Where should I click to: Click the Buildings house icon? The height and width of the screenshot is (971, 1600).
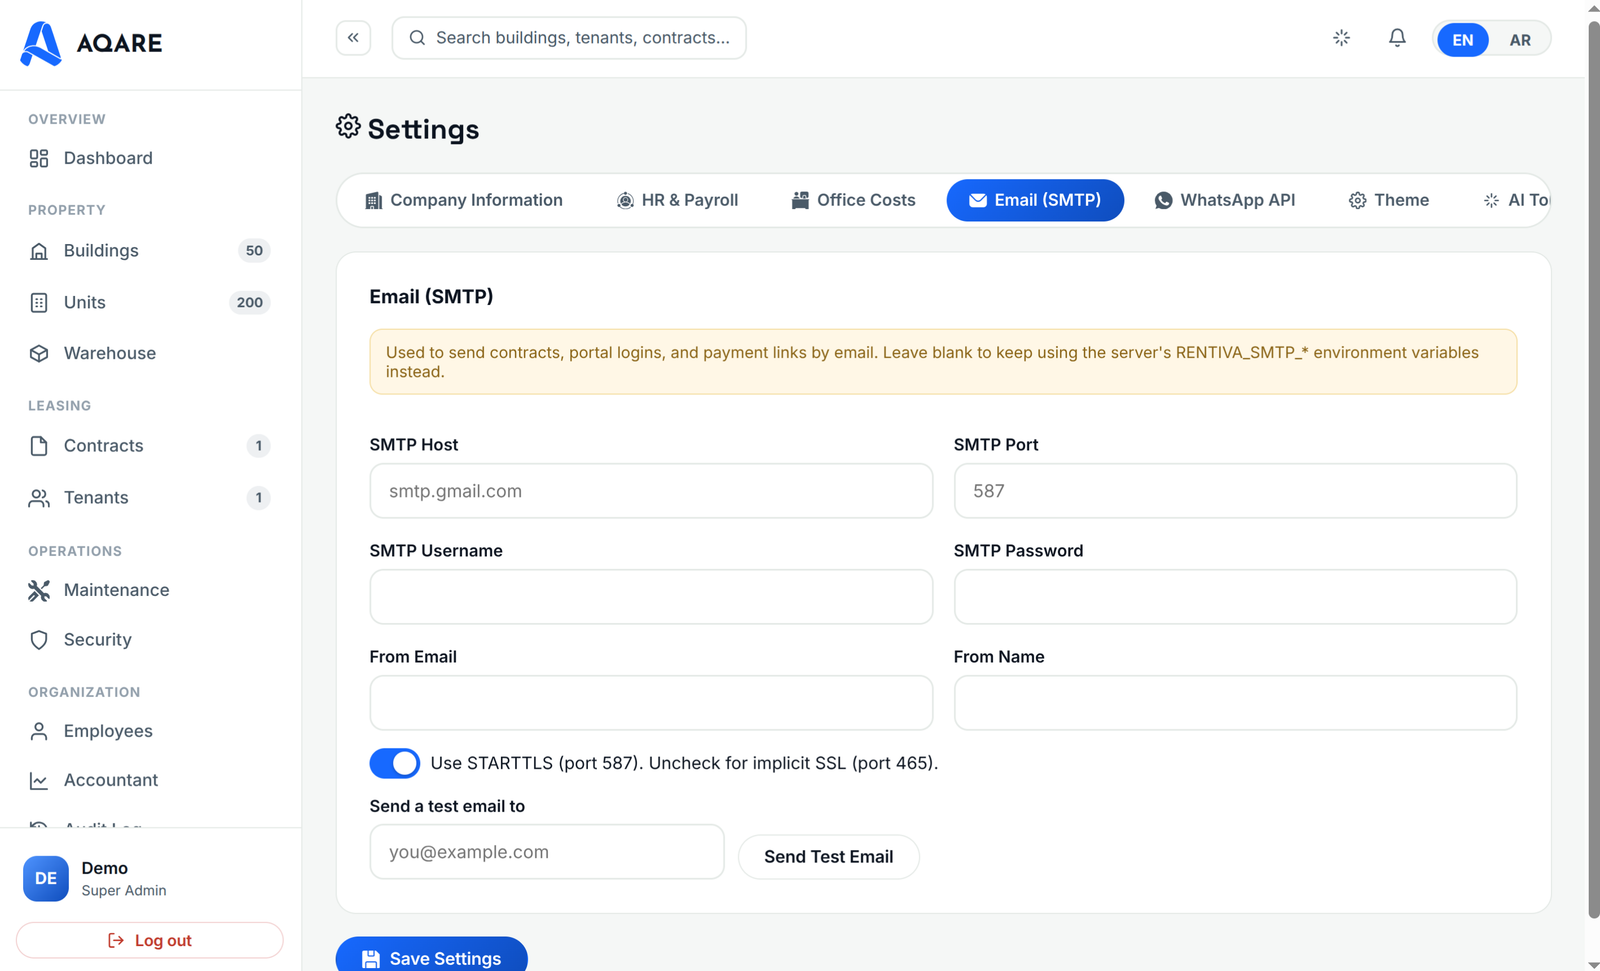39,251
